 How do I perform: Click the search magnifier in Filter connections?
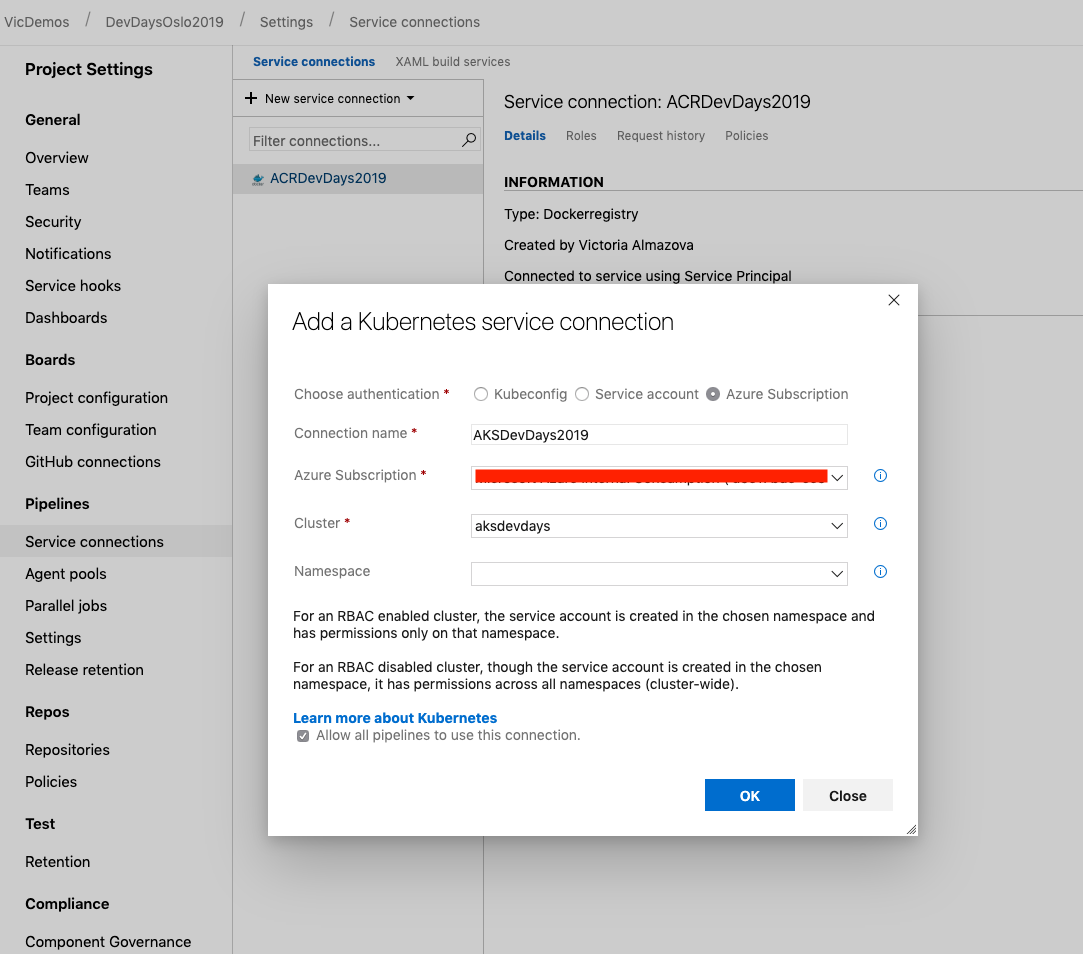point(468,141)
